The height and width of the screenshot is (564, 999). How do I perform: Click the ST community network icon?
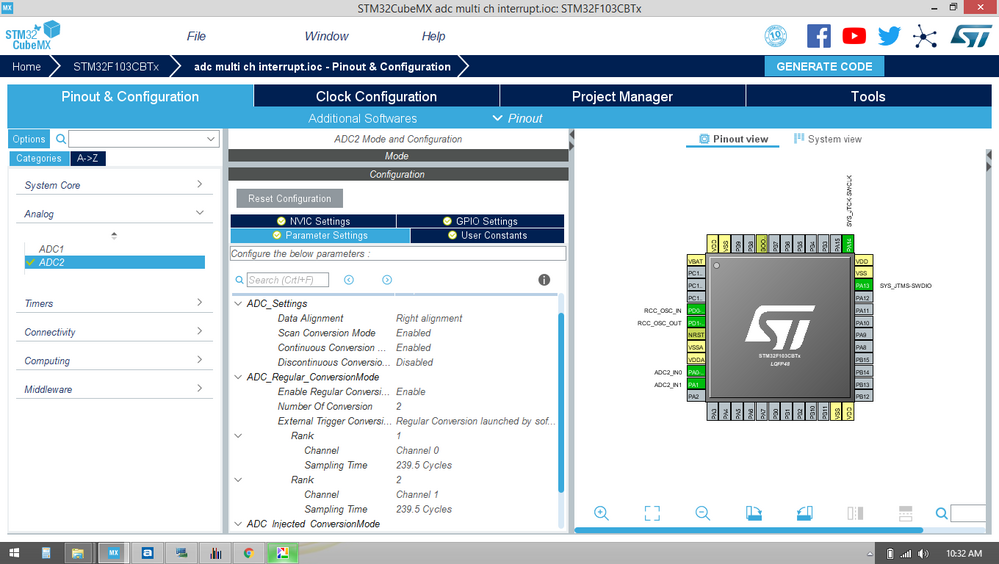click(924, 36)
